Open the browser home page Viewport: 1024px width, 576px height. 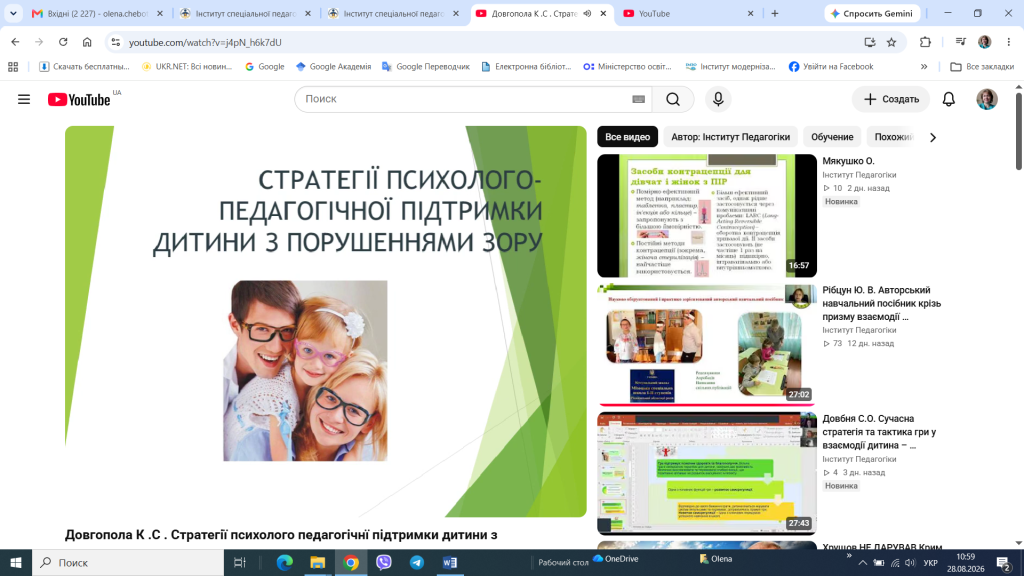tap(87, 42)
